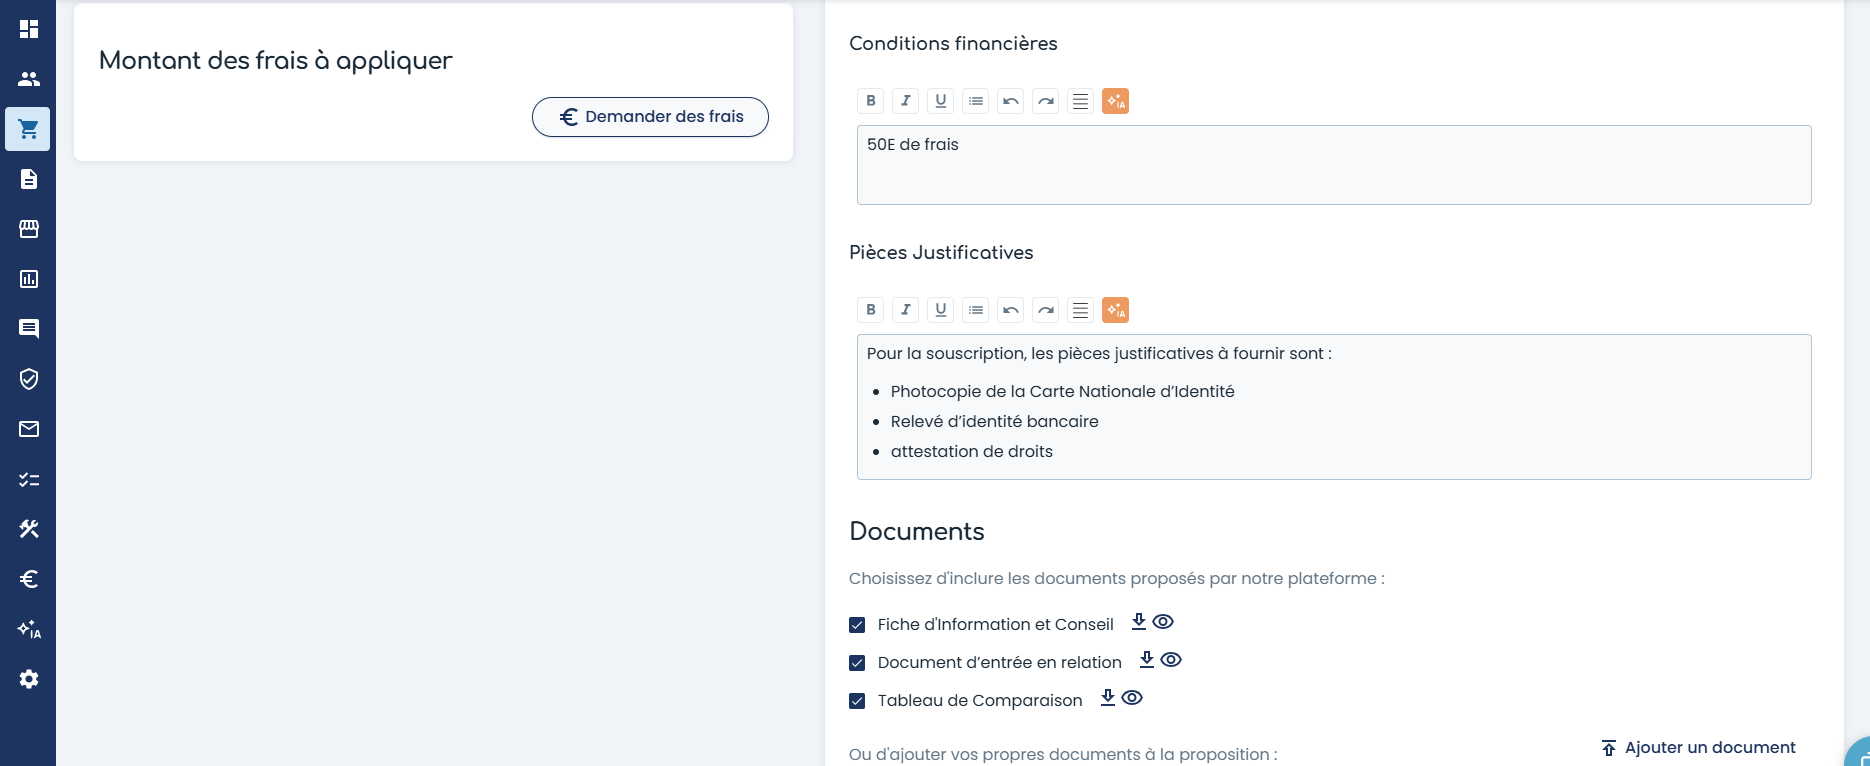Open the shield check sidebar icon
The height and width of the screenshot is (766, 1870).
click(28, 379)
